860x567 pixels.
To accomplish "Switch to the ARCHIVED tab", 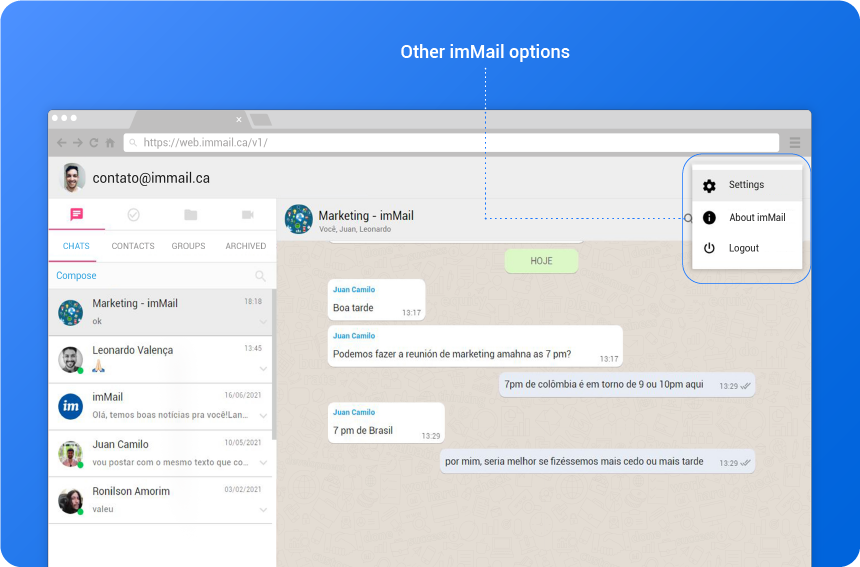I will point(246,246).
